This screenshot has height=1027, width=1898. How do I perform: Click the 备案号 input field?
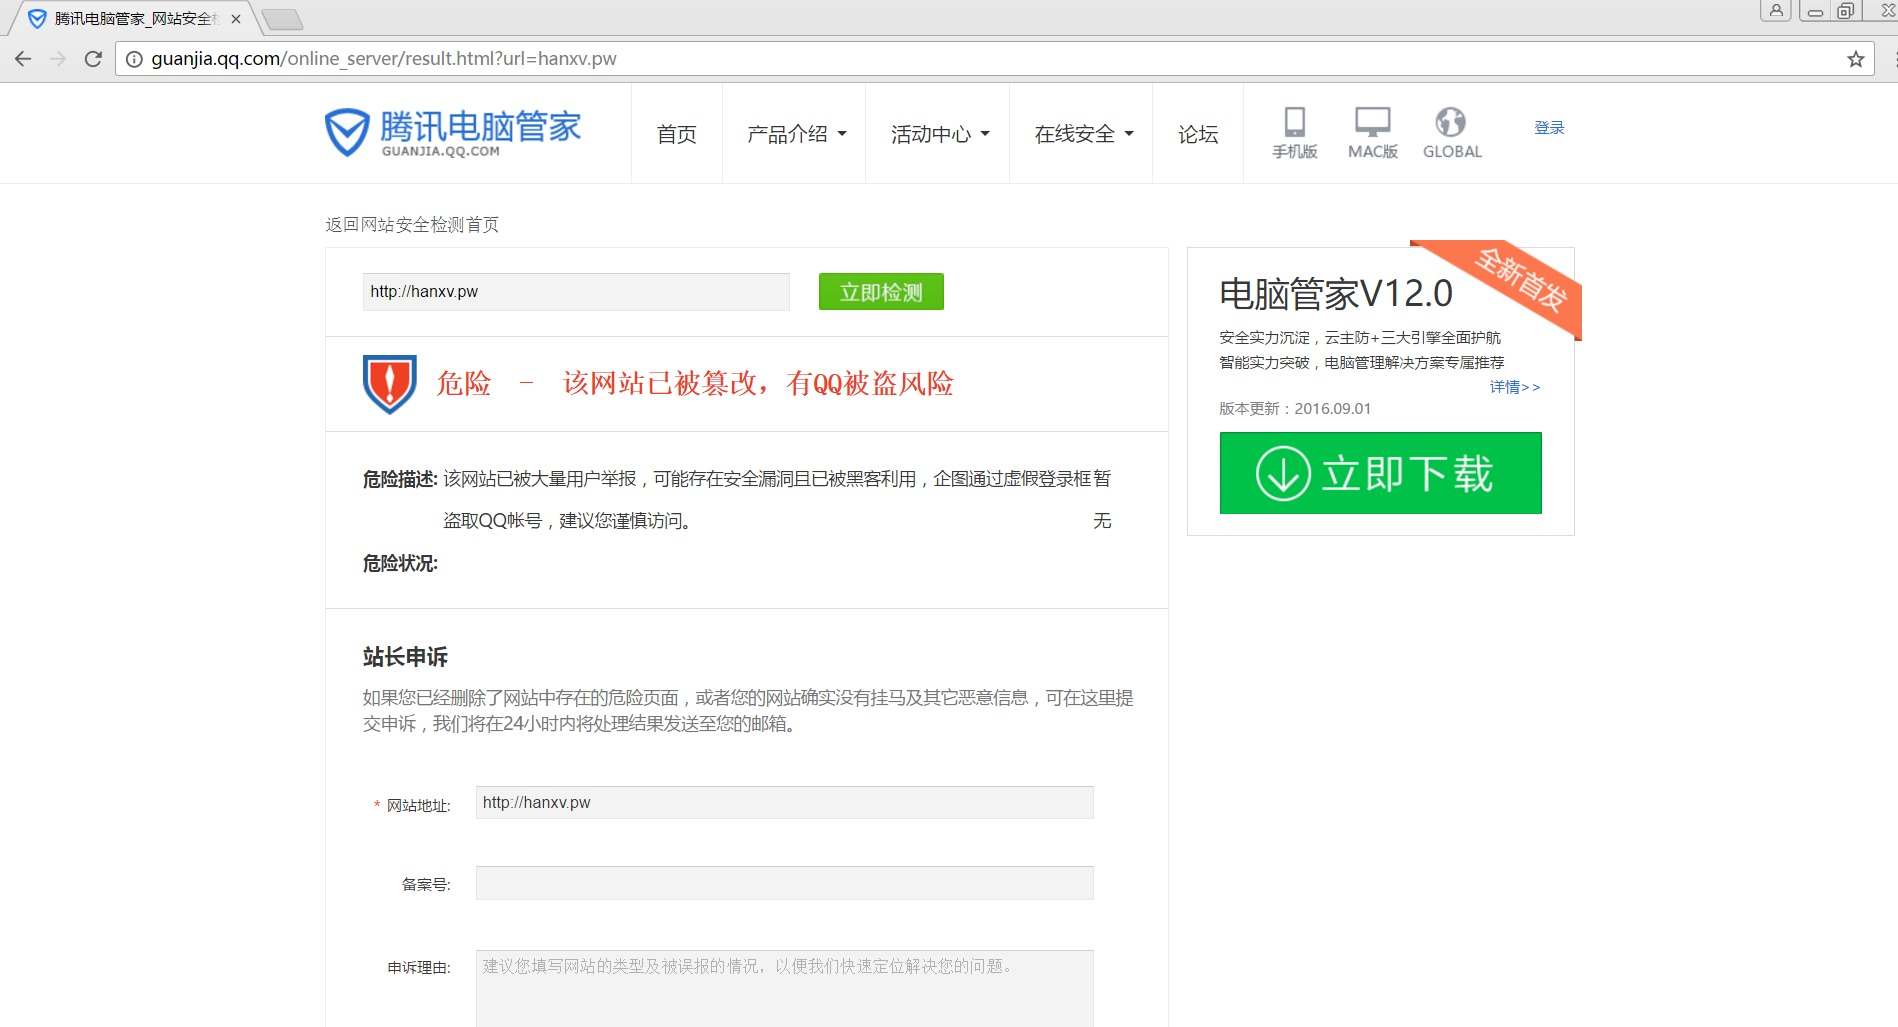pos(784,883)
